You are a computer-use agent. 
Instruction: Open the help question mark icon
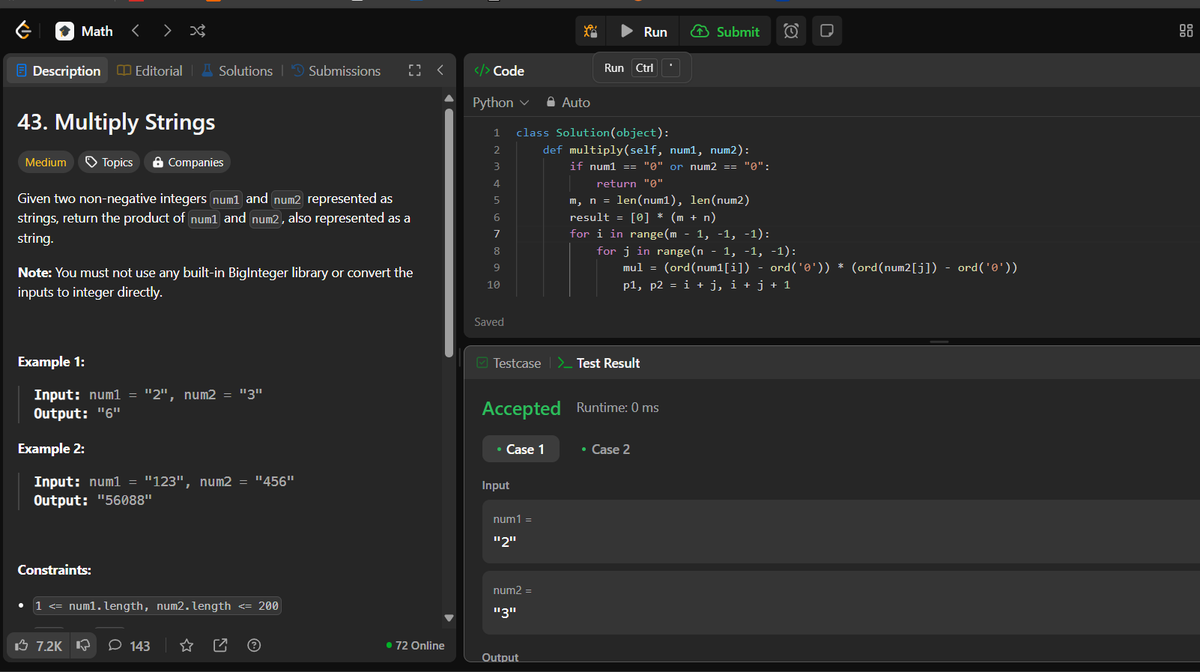[254, 646]
